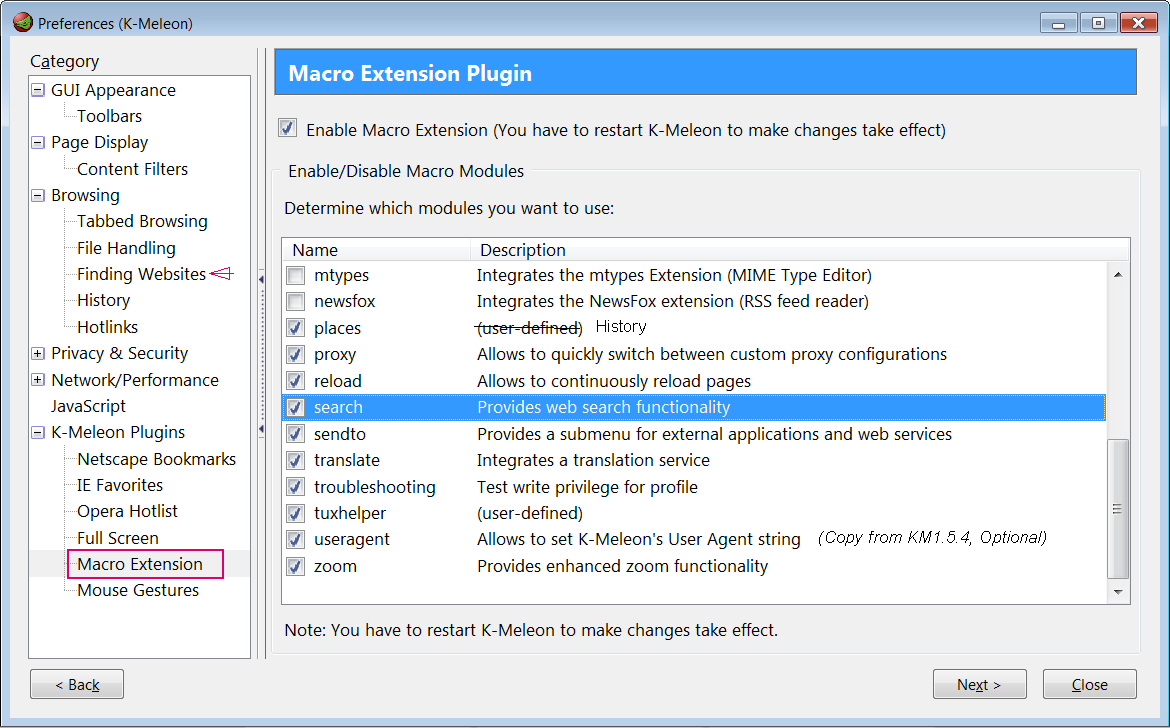
Task: Click the K-Meleon app icon in title bar
Action: click(22, 23)
